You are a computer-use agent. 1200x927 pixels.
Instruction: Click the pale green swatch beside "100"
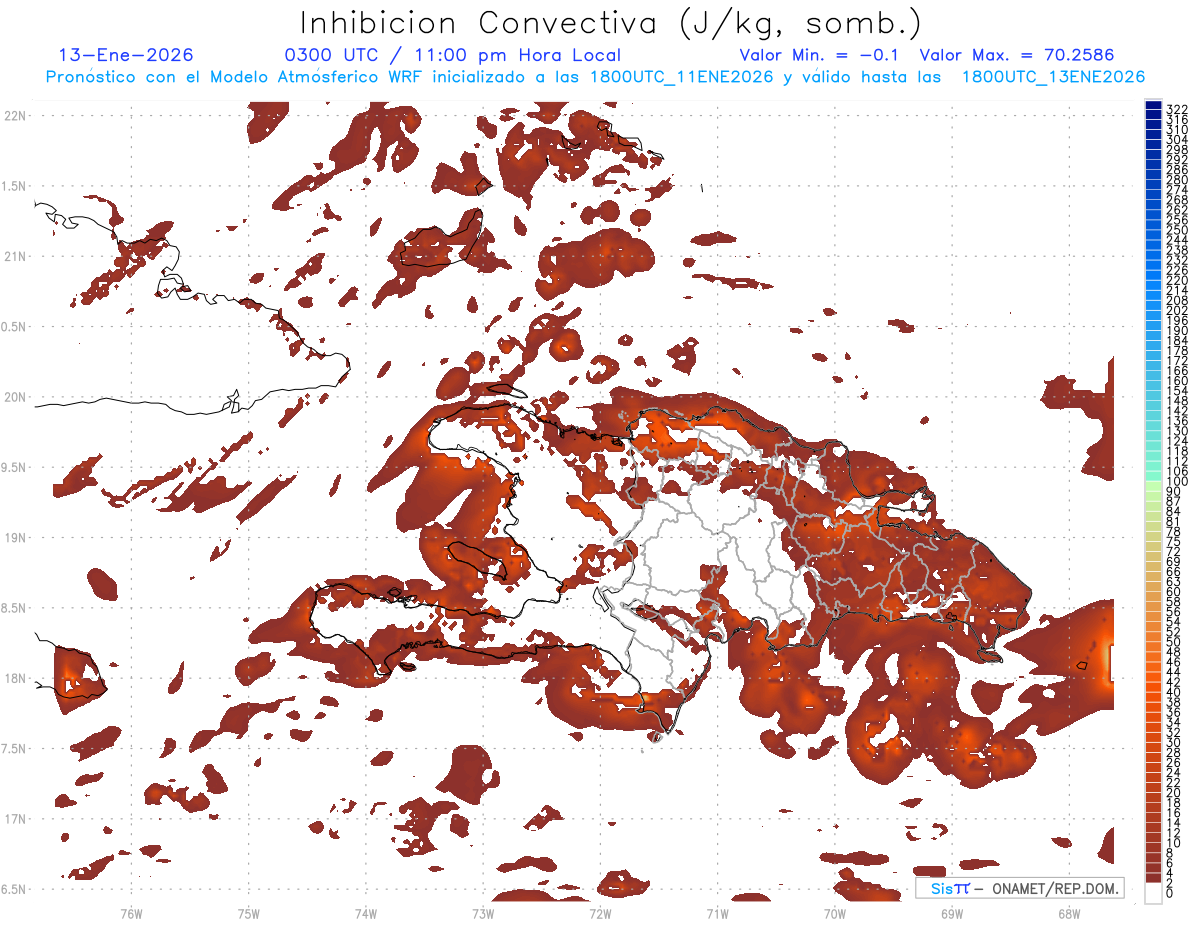point(1153,487)
